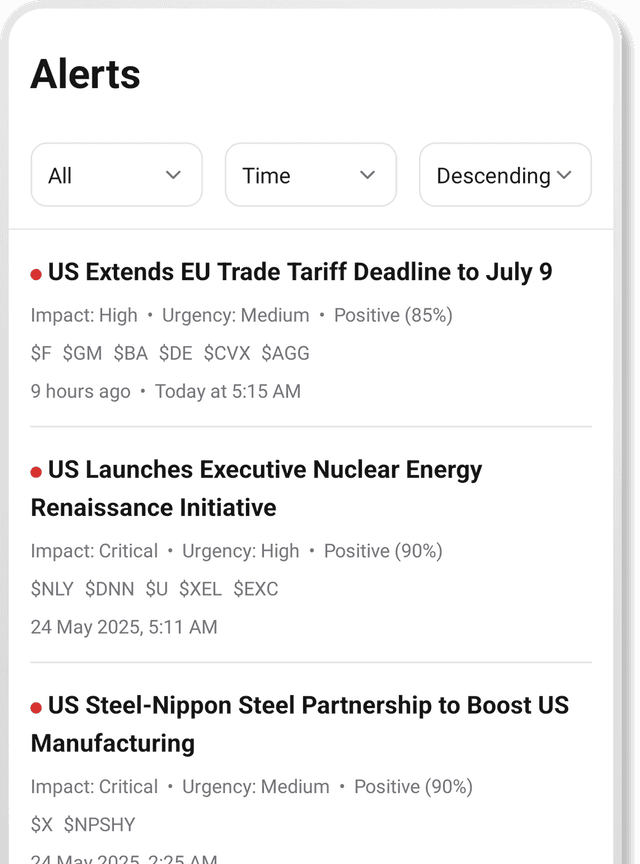Click the chevron on the Time filter

(366, 175)
